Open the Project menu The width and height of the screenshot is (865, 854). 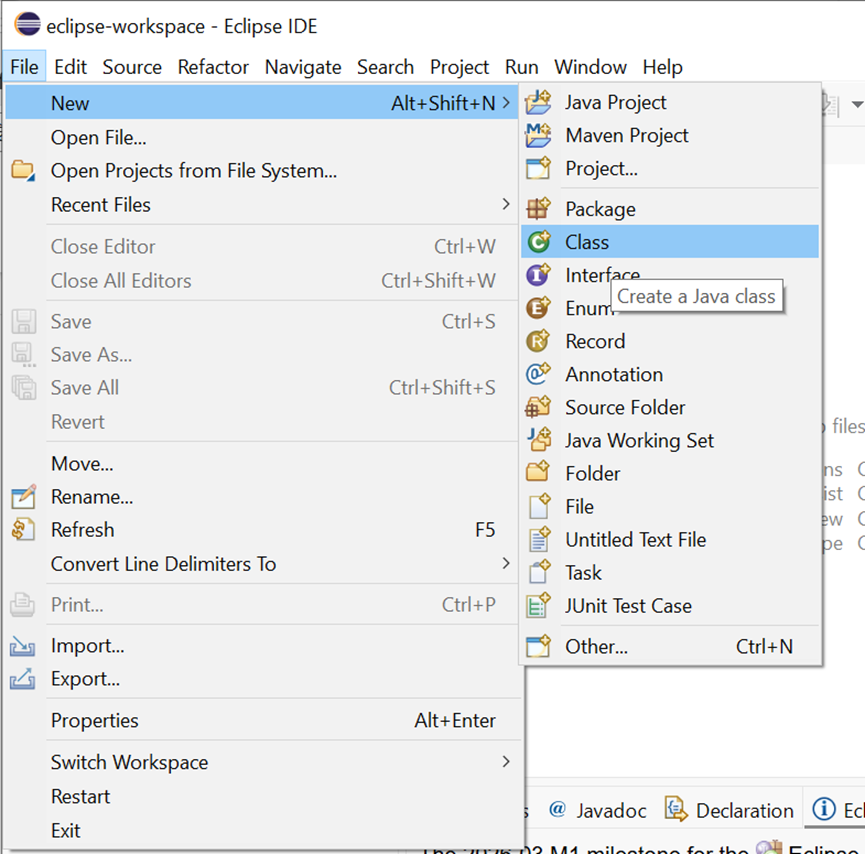click(x=459, y=67)
